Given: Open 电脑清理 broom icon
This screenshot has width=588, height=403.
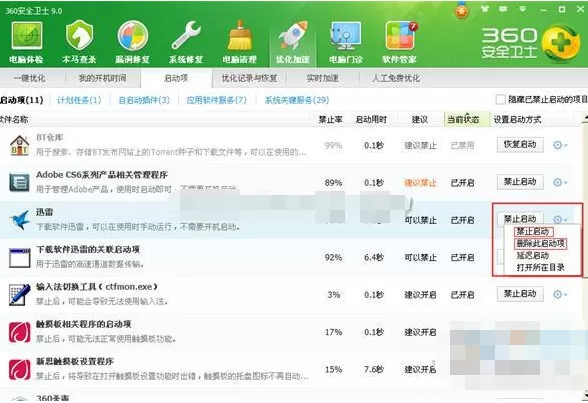Looking at the screenshot, I should (239, 41).
